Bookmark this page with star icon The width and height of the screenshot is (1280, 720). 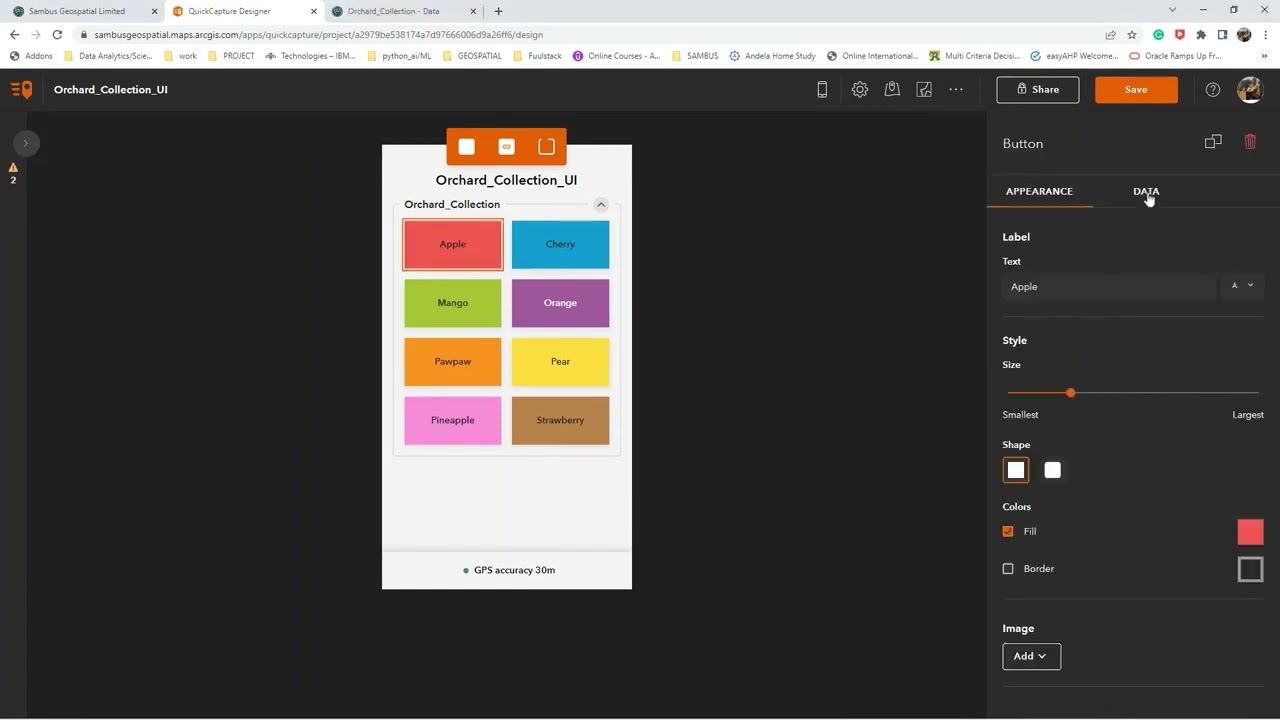pos(1132,34)
